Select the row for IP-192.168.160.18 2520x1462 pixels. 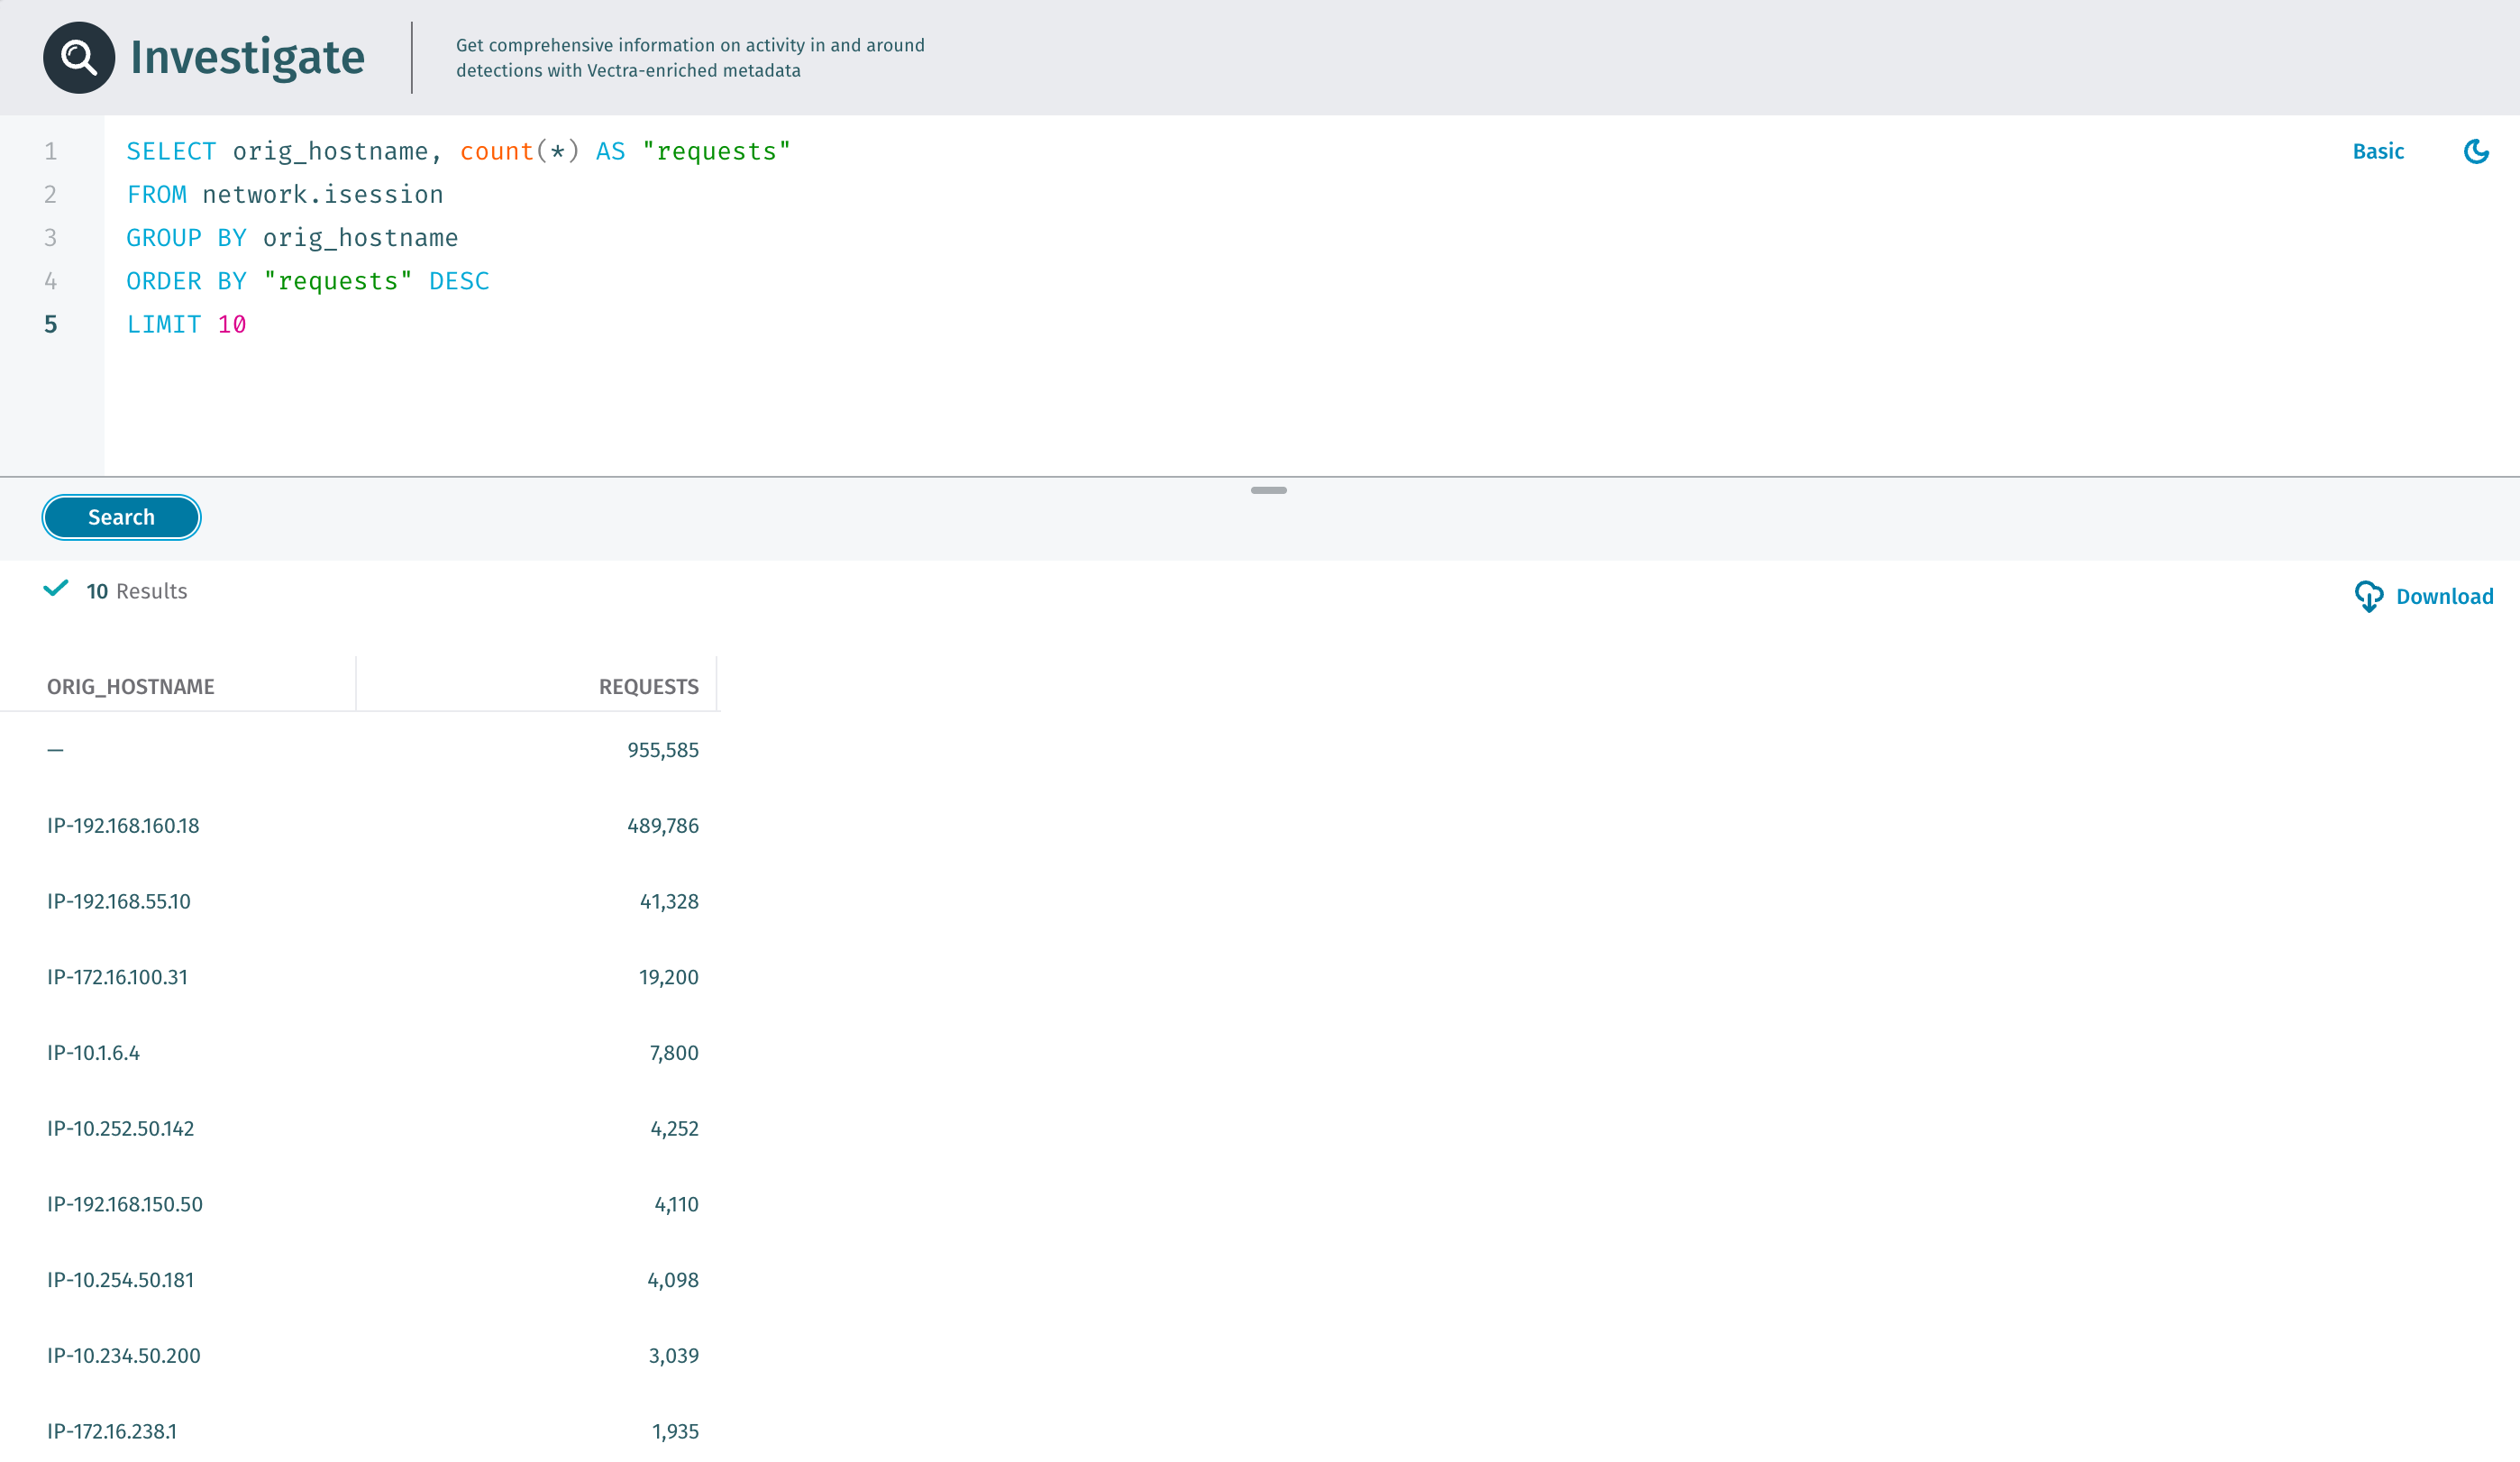(122, 825)
